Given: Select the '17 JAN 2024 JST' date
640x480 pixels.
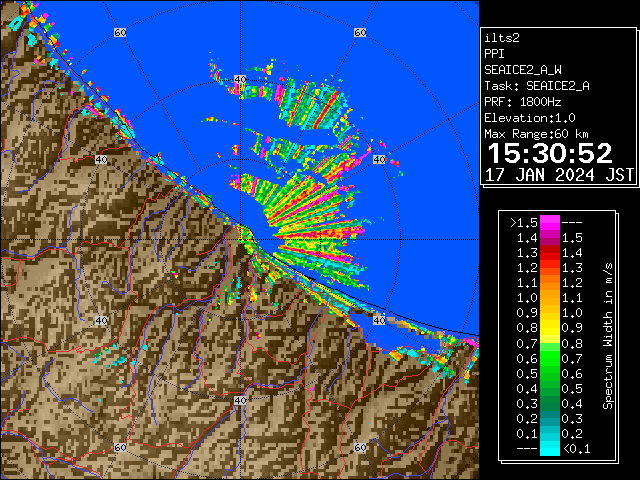Looking at the screenshot, I should [x=559, y=175].
